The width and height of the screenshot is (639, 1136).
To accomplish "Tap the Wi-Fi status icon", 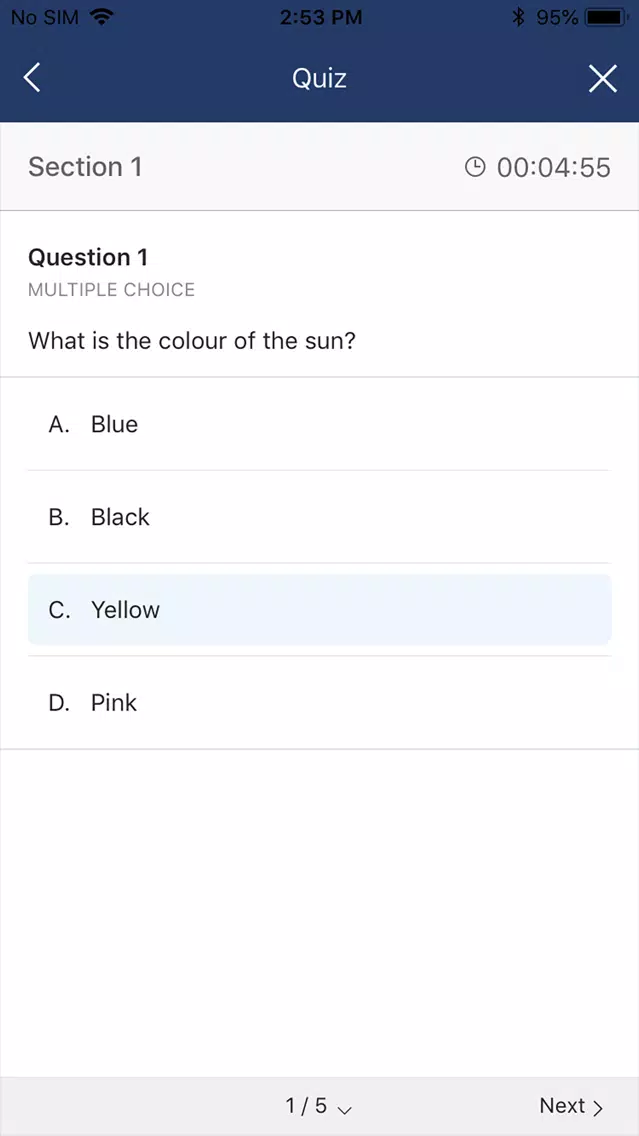I will point(102,17).
